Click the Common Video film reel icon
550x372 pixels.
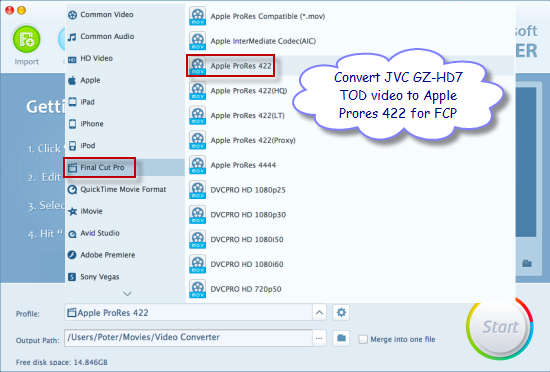click(x=72, y=15)
